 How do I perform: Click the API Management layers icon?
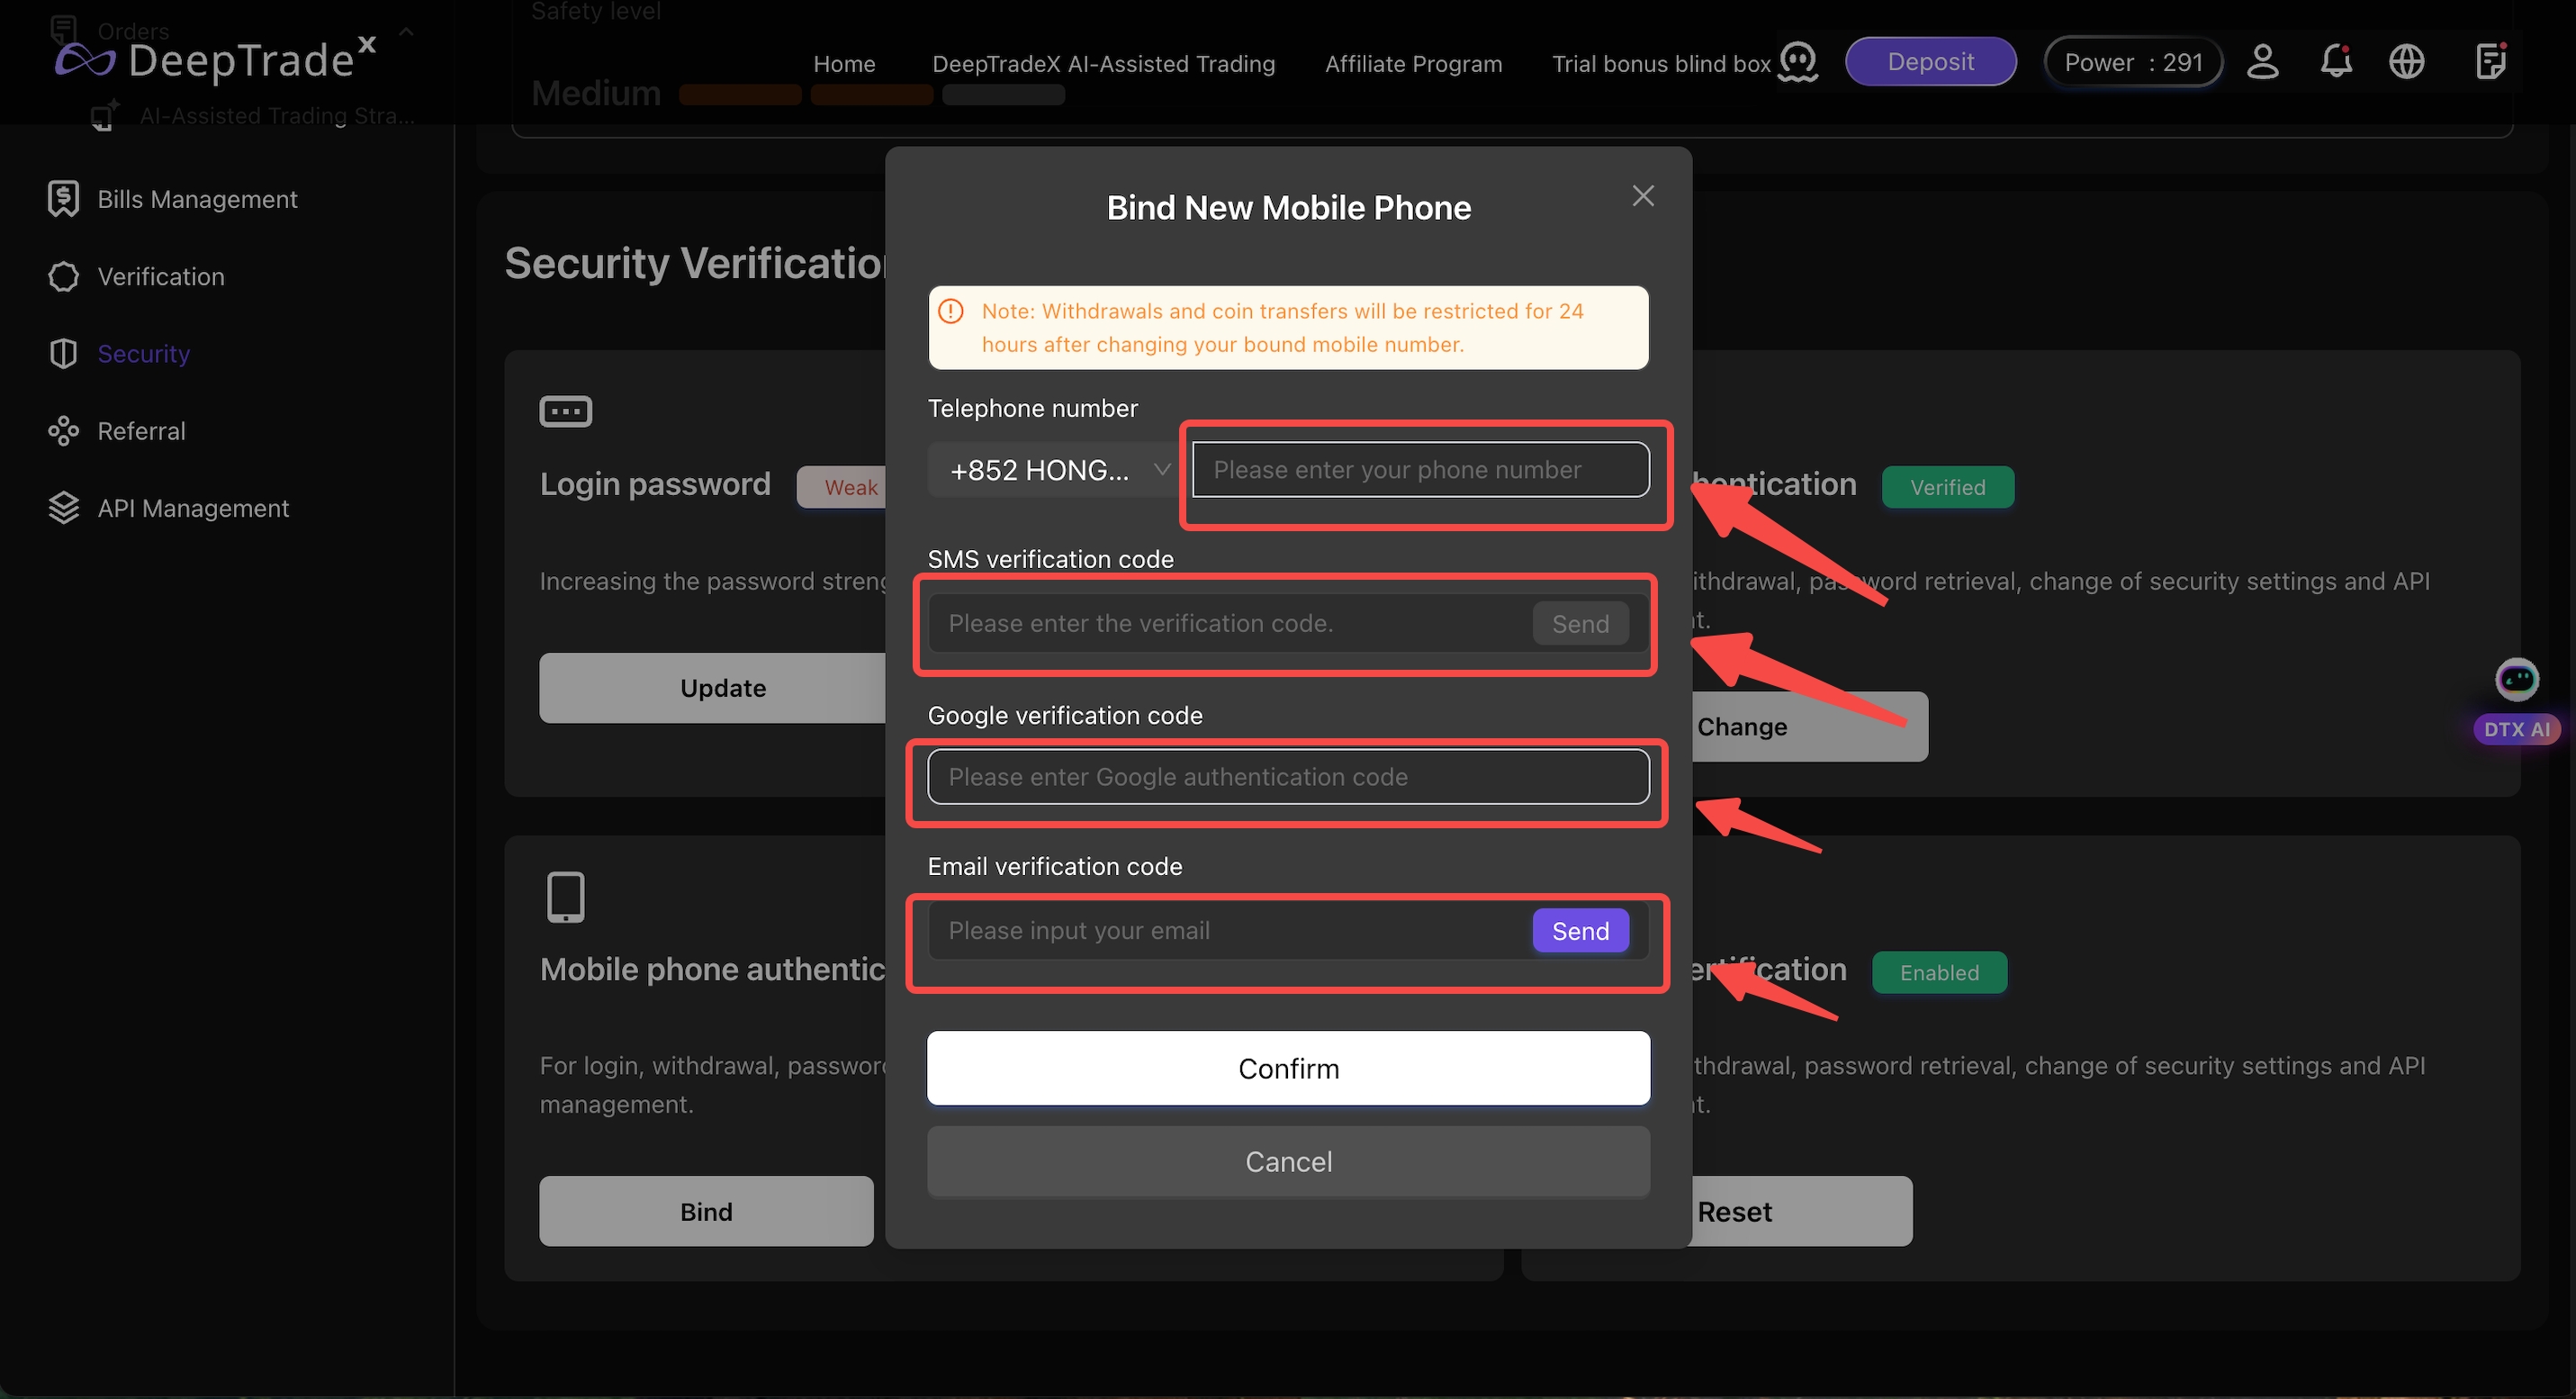point(63,508)
